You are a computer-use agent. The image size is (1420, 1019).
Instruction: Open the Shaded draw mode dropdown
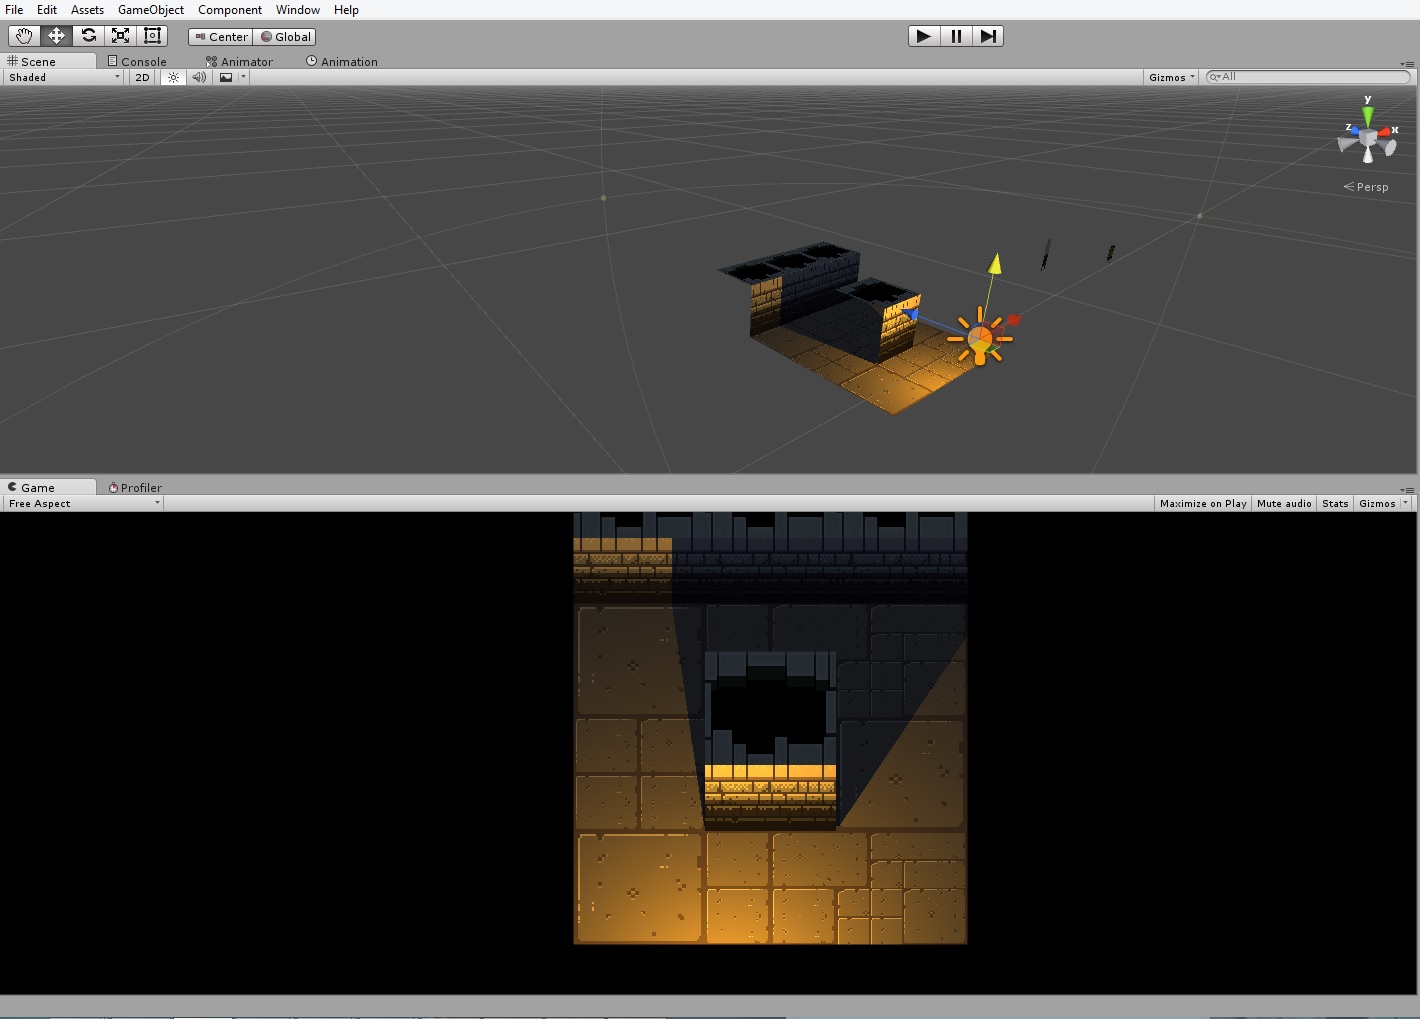(62, 77)
